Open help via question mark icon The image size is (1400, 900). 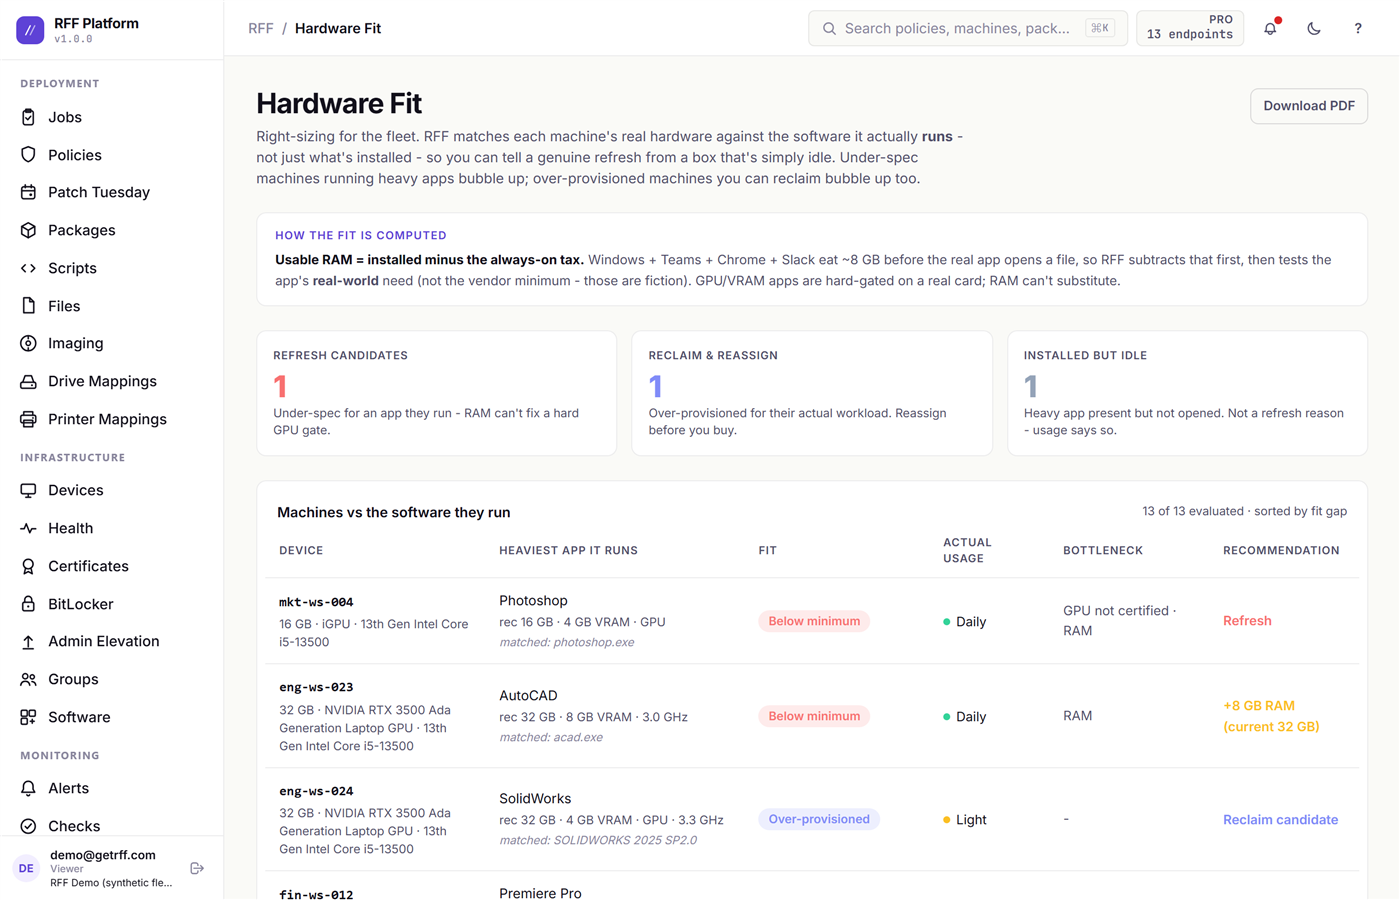pyautogui.click(x=1358, y=28)
